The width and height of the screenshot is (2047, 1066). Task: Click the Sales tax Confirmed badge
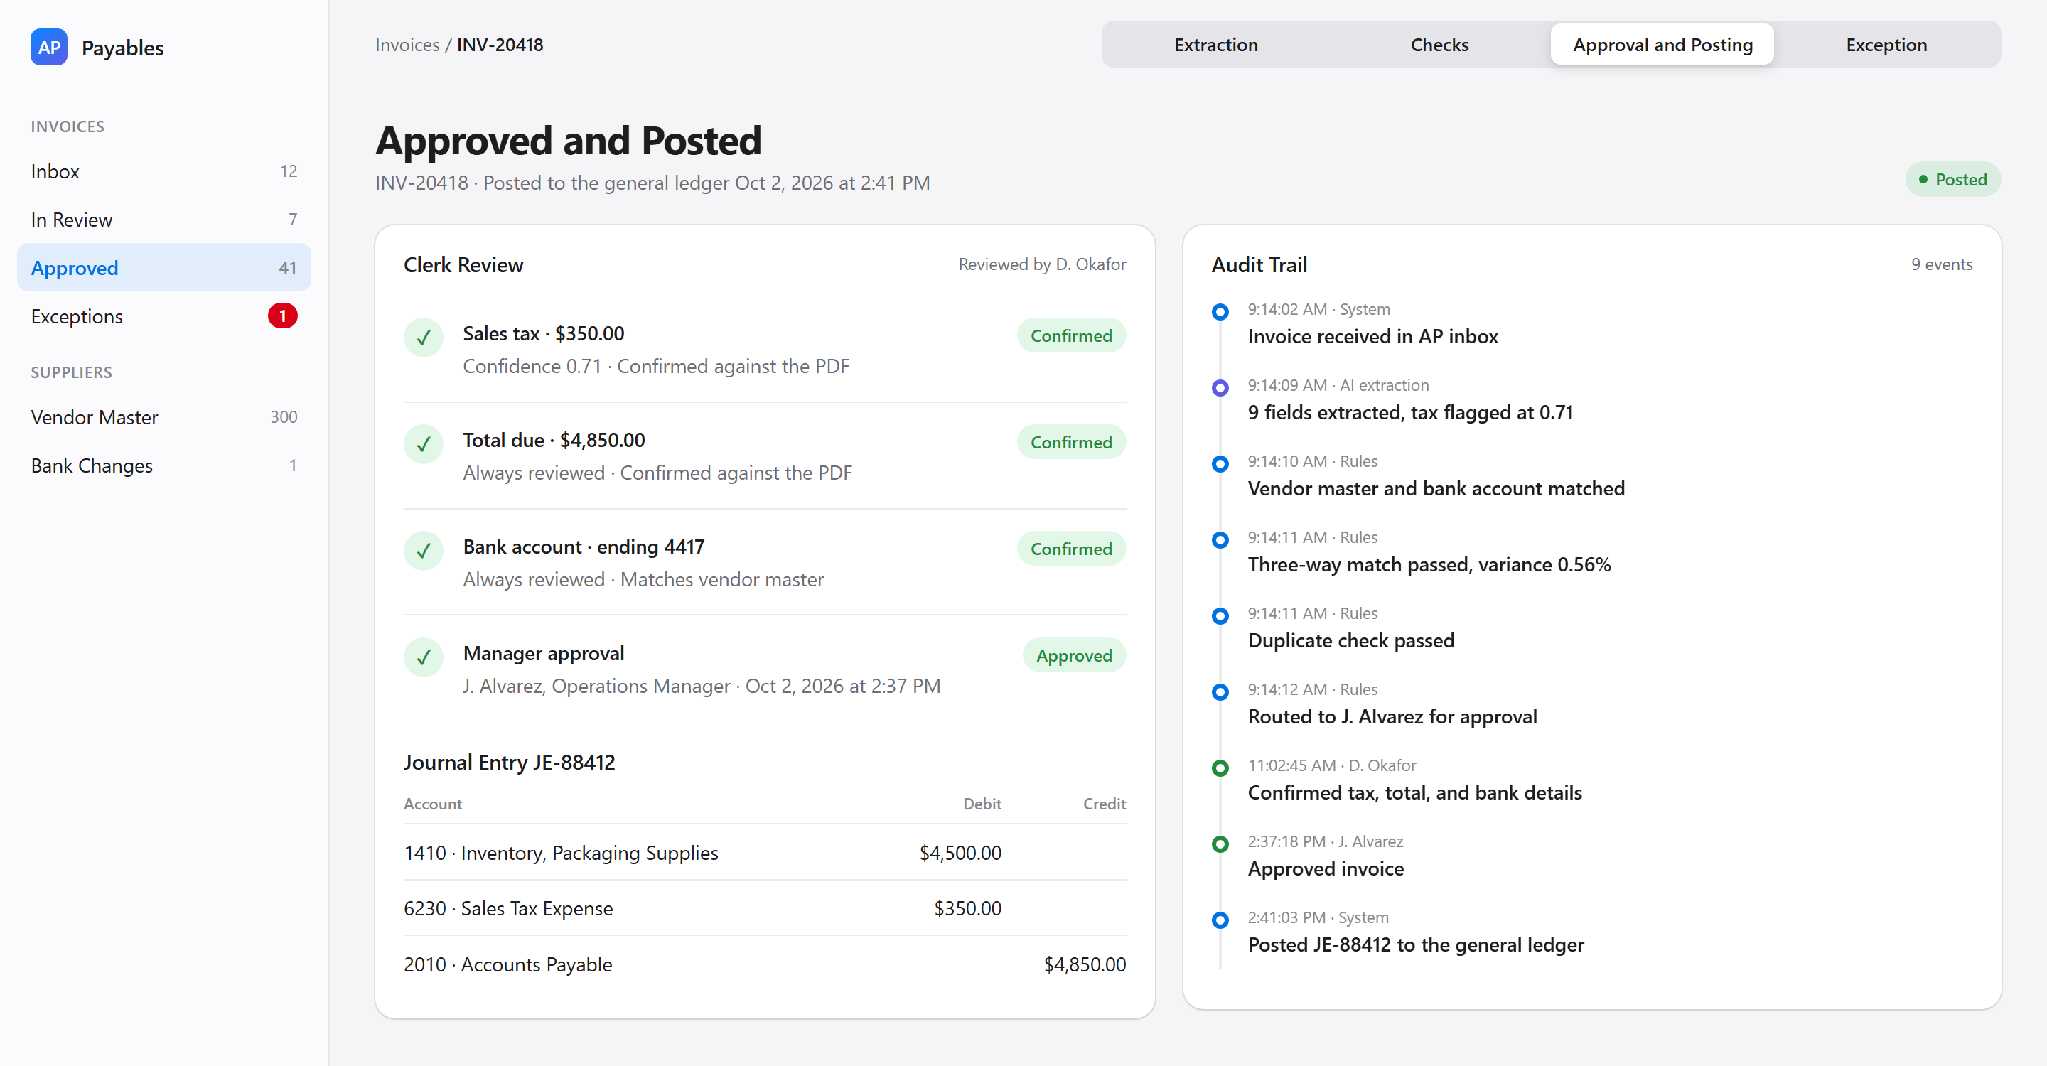tap(1071, 336)
